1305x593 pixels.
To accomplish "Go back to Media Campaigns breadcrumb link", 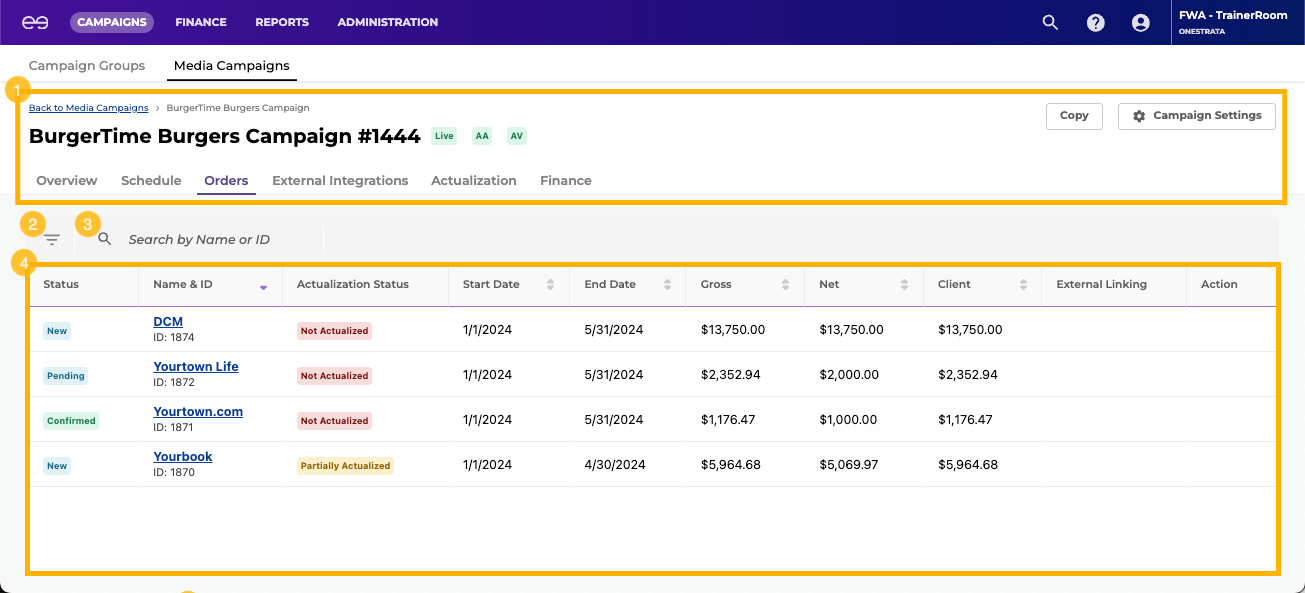I will pos(88,108).
